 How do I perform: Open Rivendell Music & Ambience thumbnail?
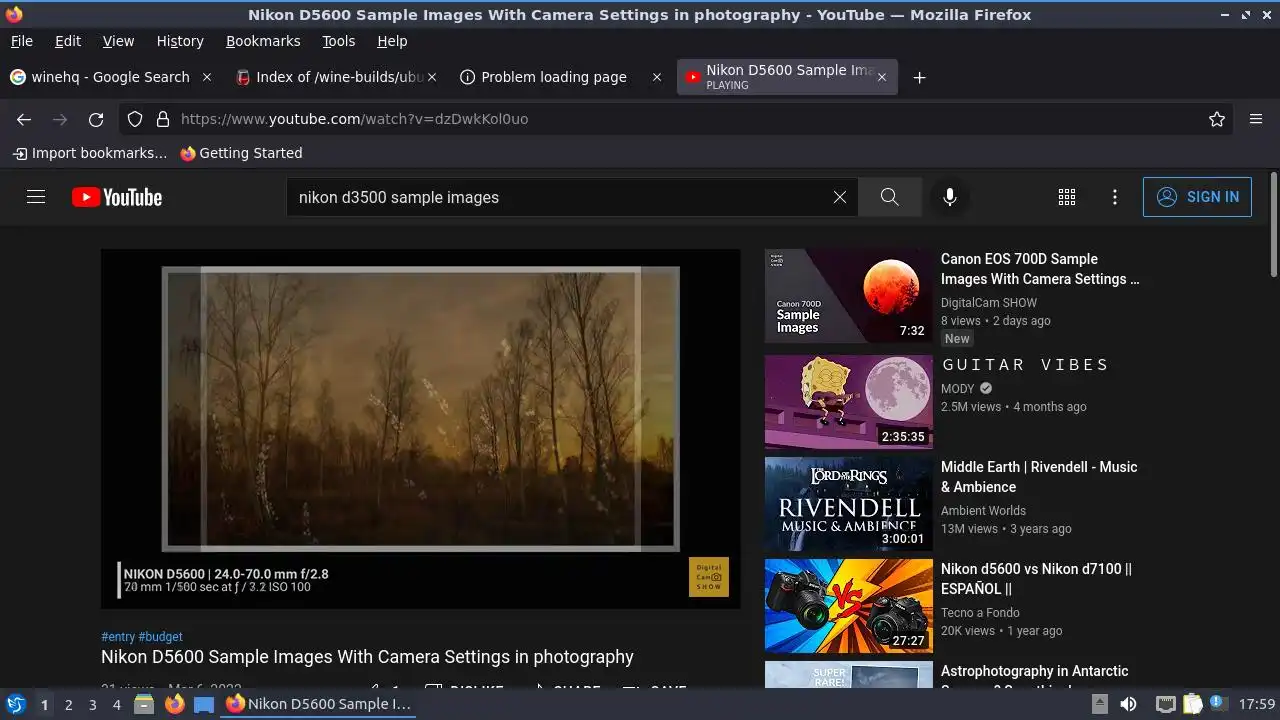click(849, 504)
